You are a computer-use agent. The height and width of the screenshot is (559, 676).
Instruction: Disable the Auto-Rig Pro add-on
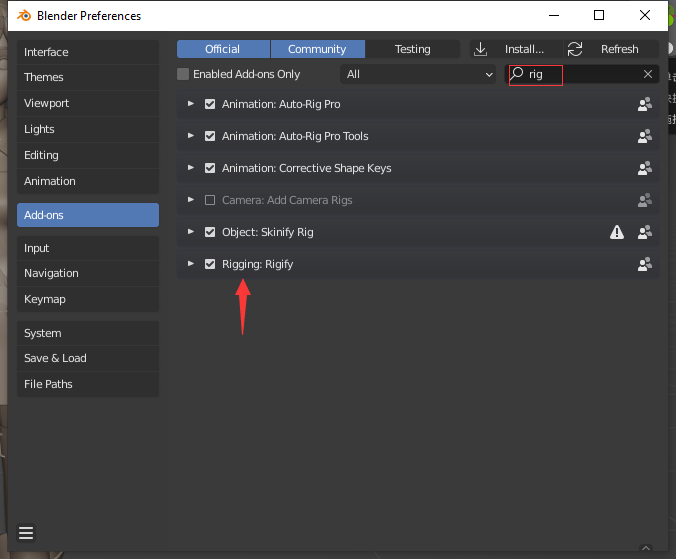pos(210,104)
